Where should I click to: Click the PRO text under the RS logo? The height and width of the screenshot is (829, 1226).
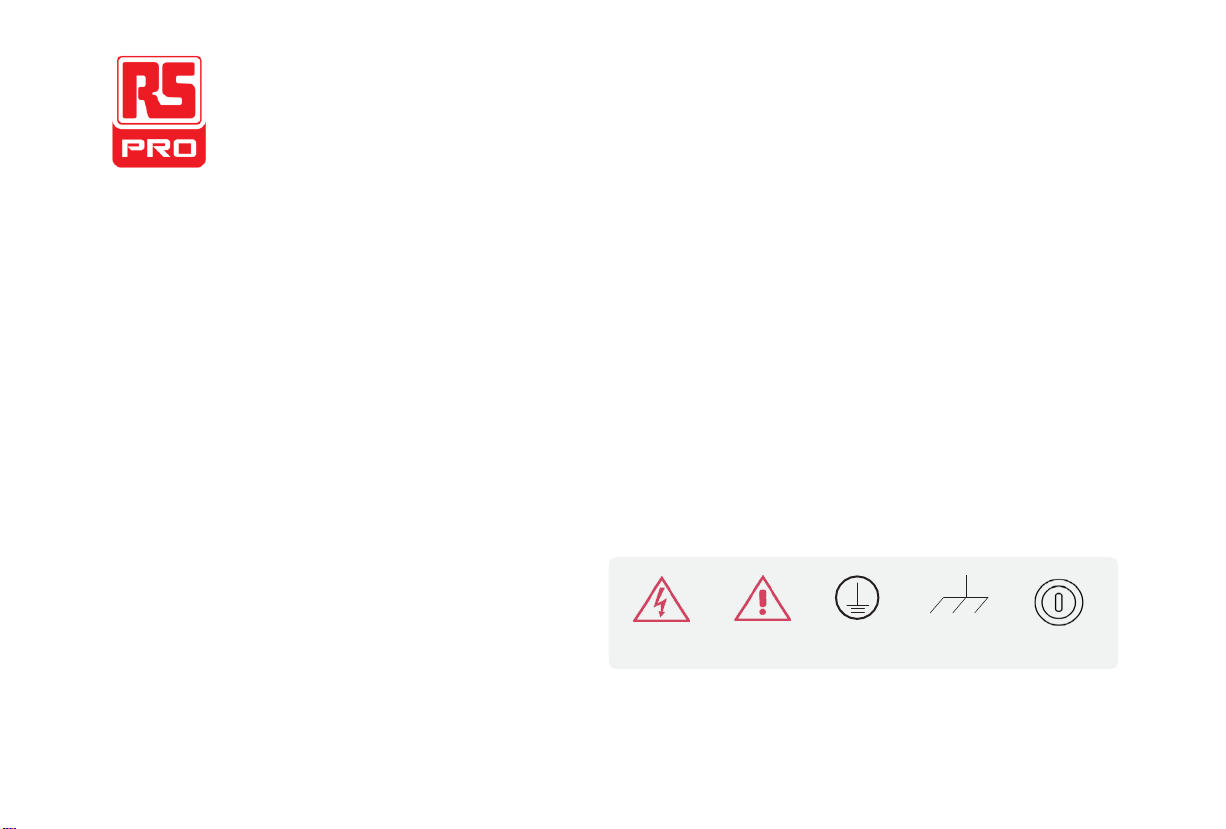click(159, 148)
